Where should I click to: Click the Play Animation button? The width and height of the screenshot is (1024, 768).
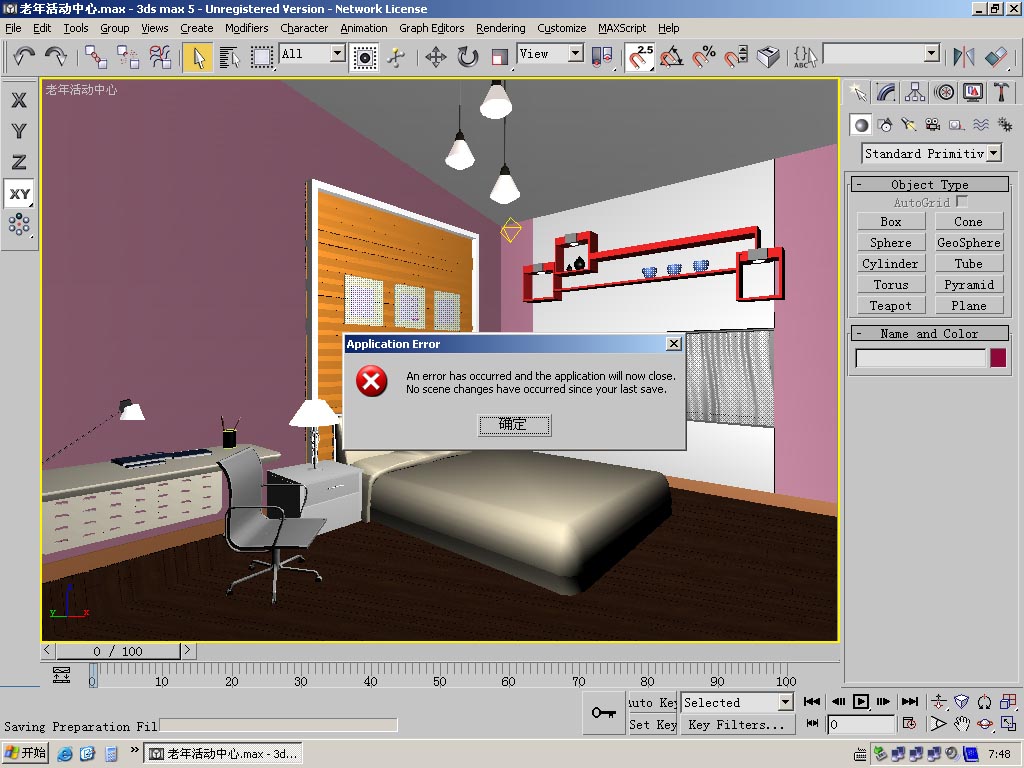point(861,701)
